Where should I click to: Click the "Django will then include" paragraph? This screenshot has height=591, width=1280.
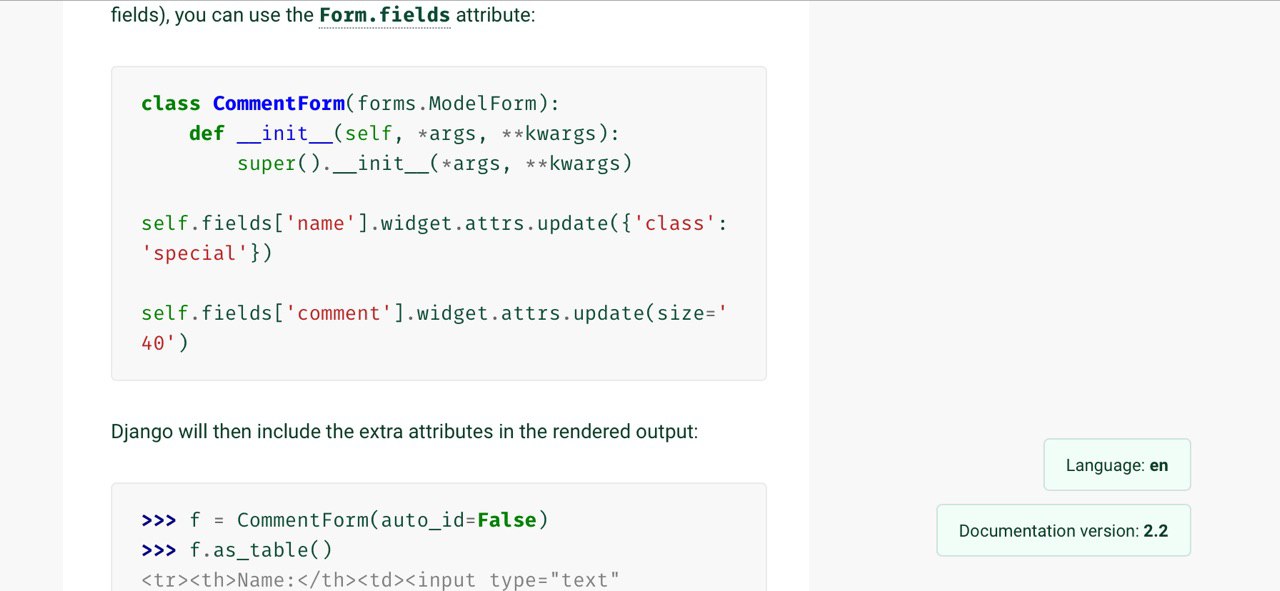tap(404, 432)
